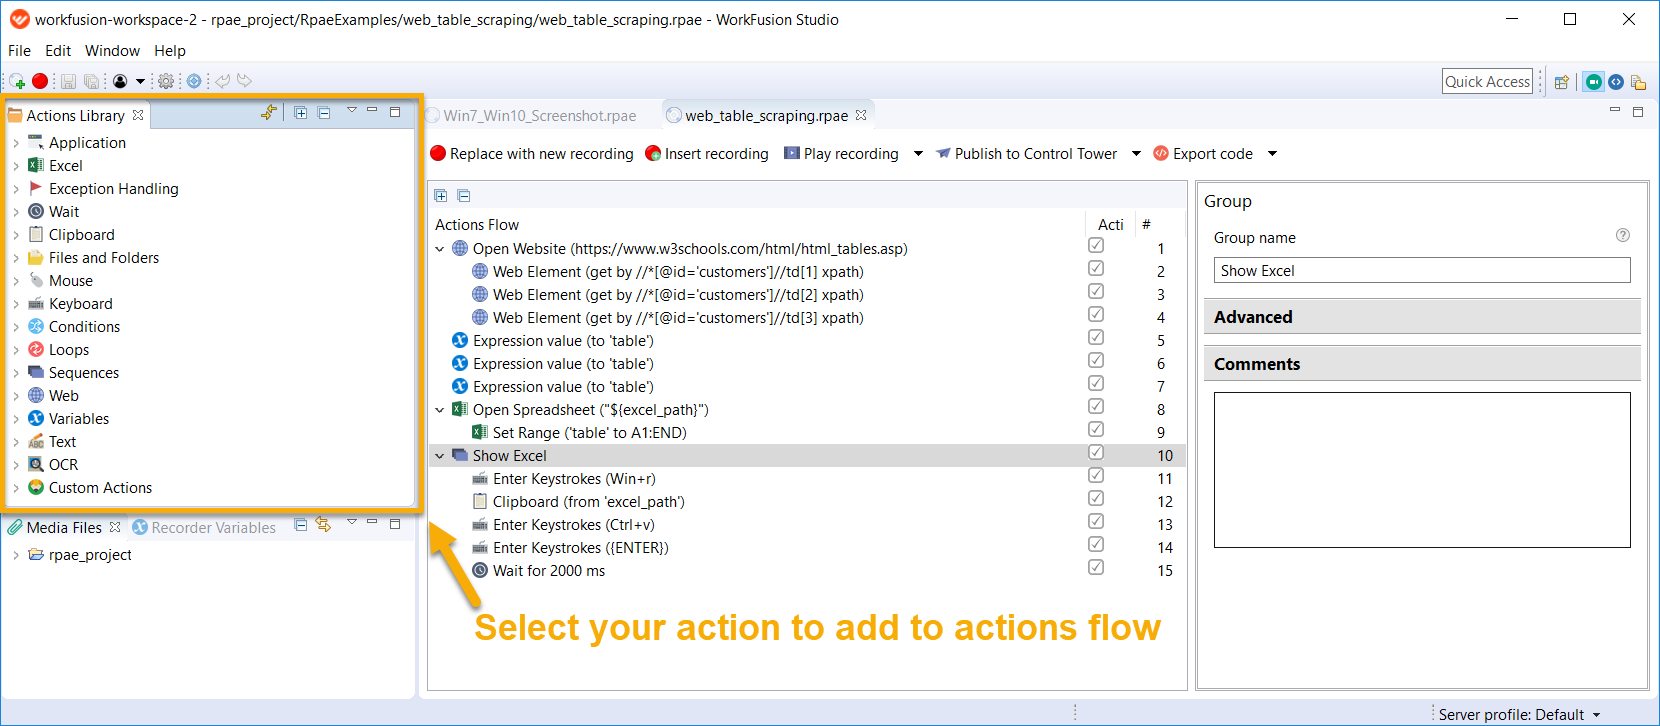Open the Window menu

(x=112, y=51)
